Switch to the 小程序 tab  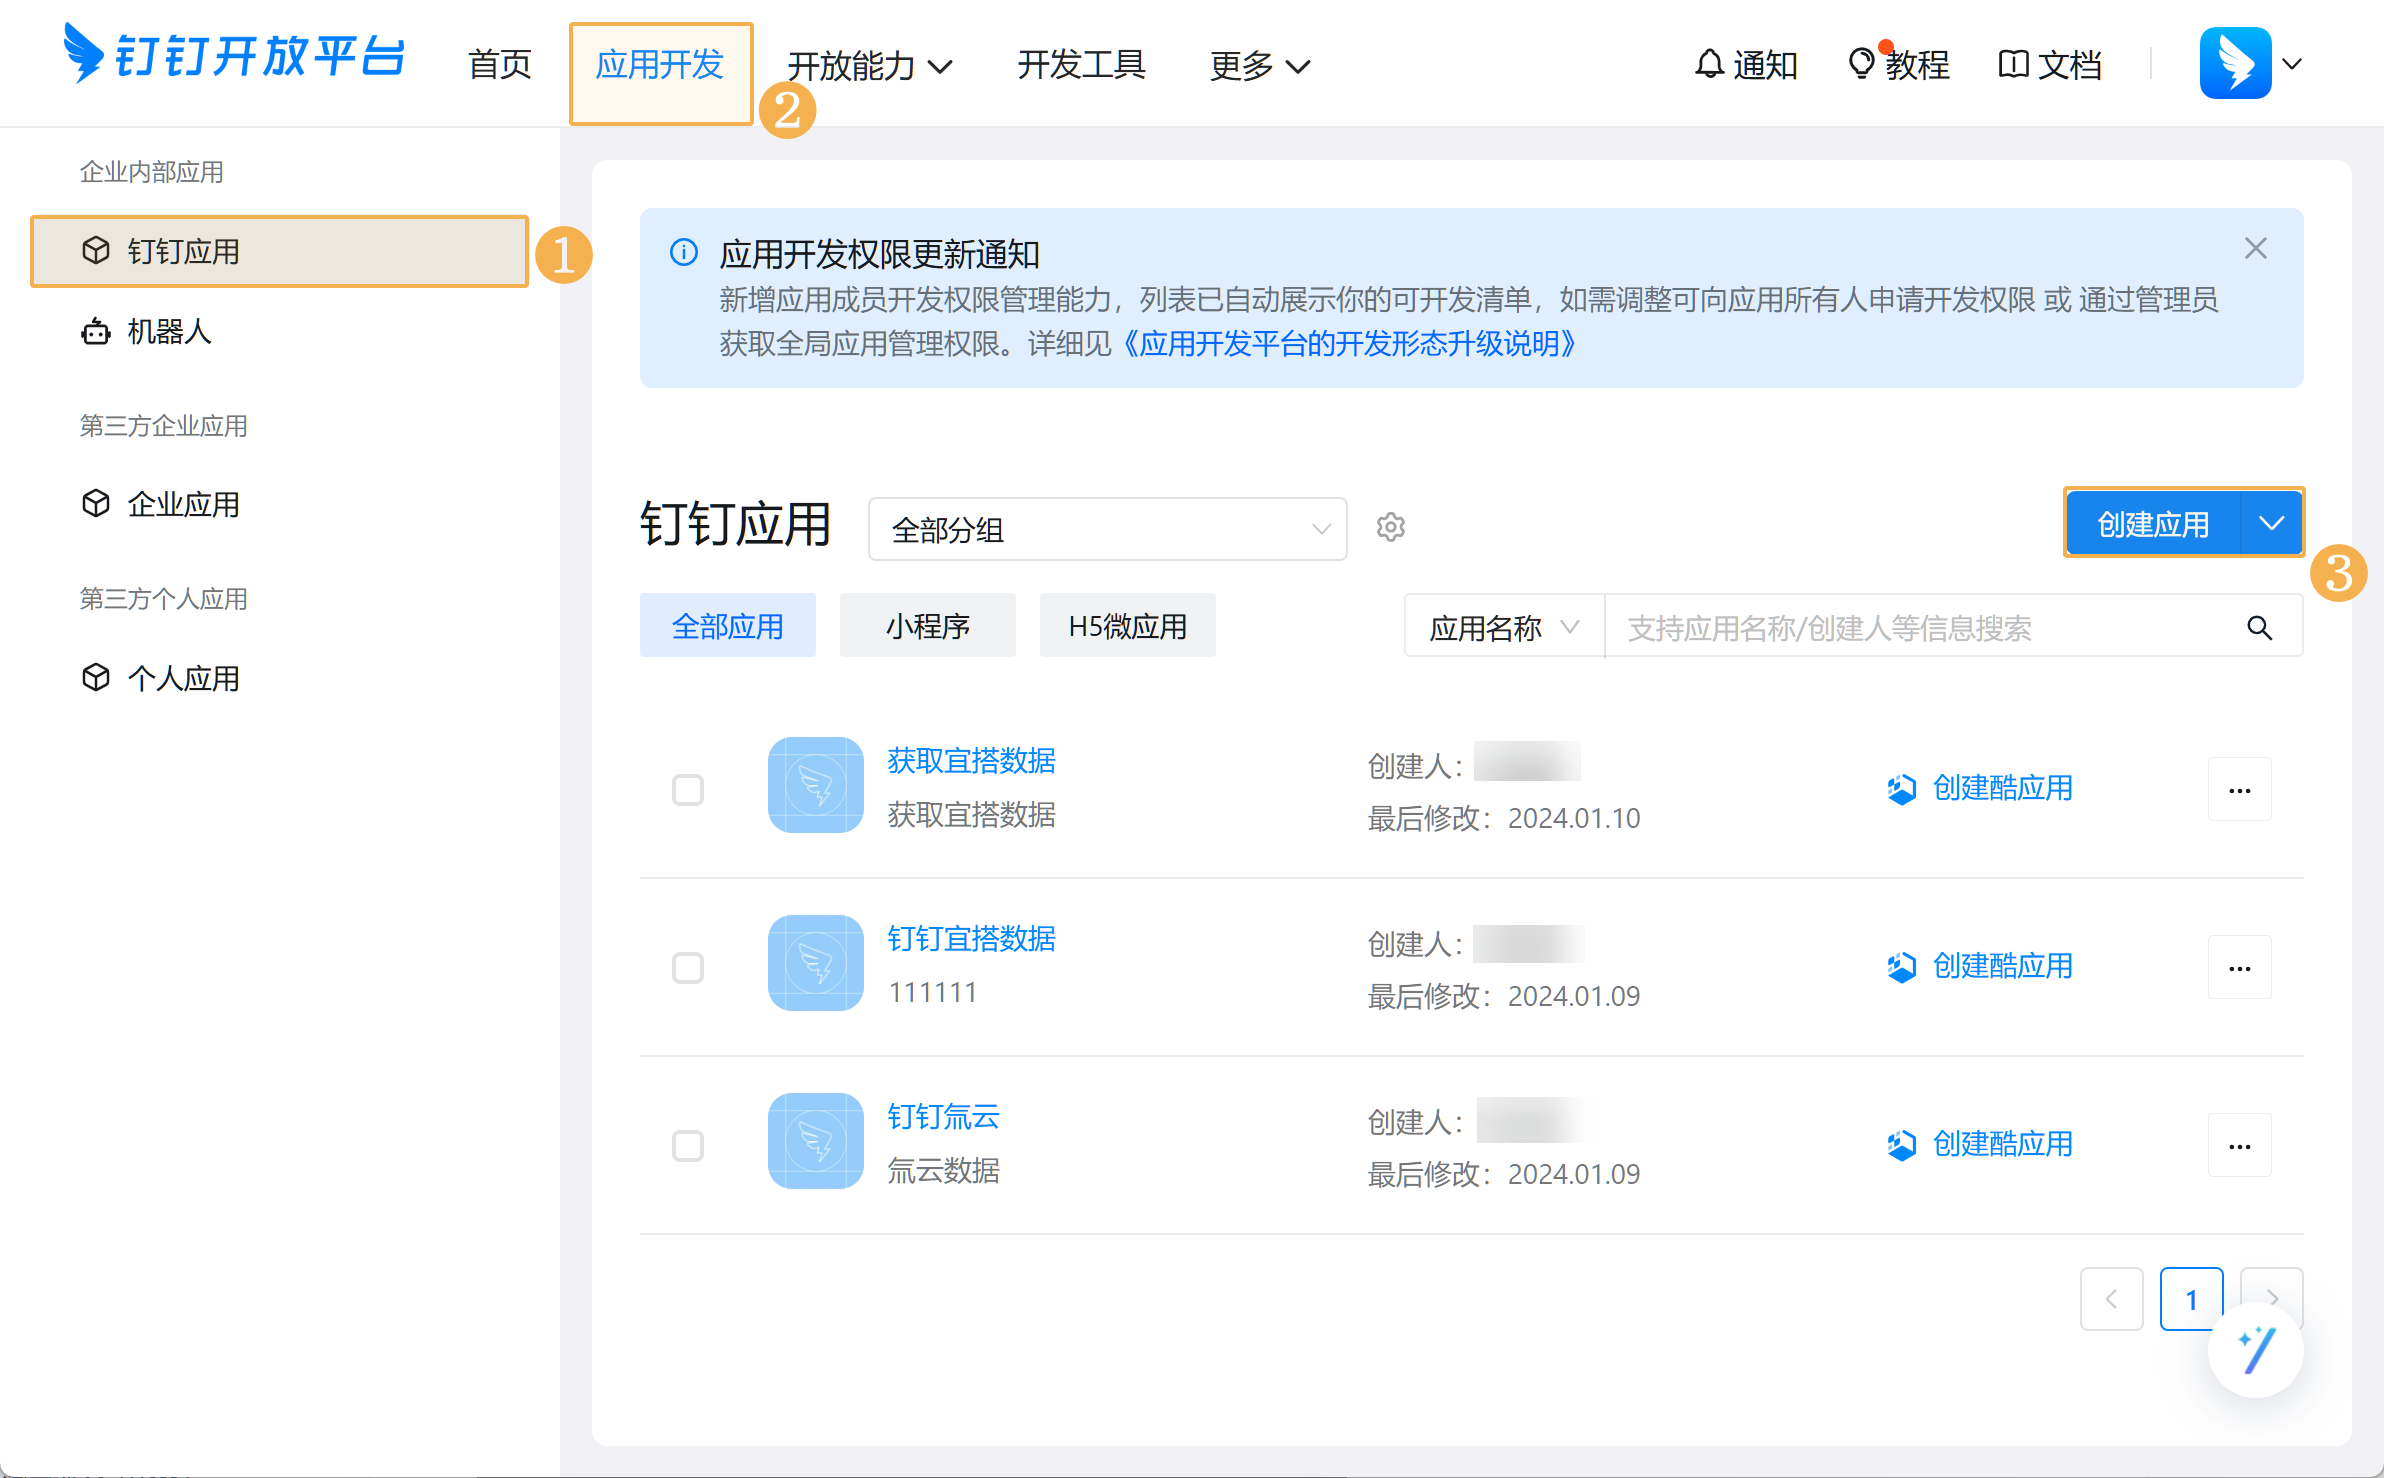[x=927, y=626]
